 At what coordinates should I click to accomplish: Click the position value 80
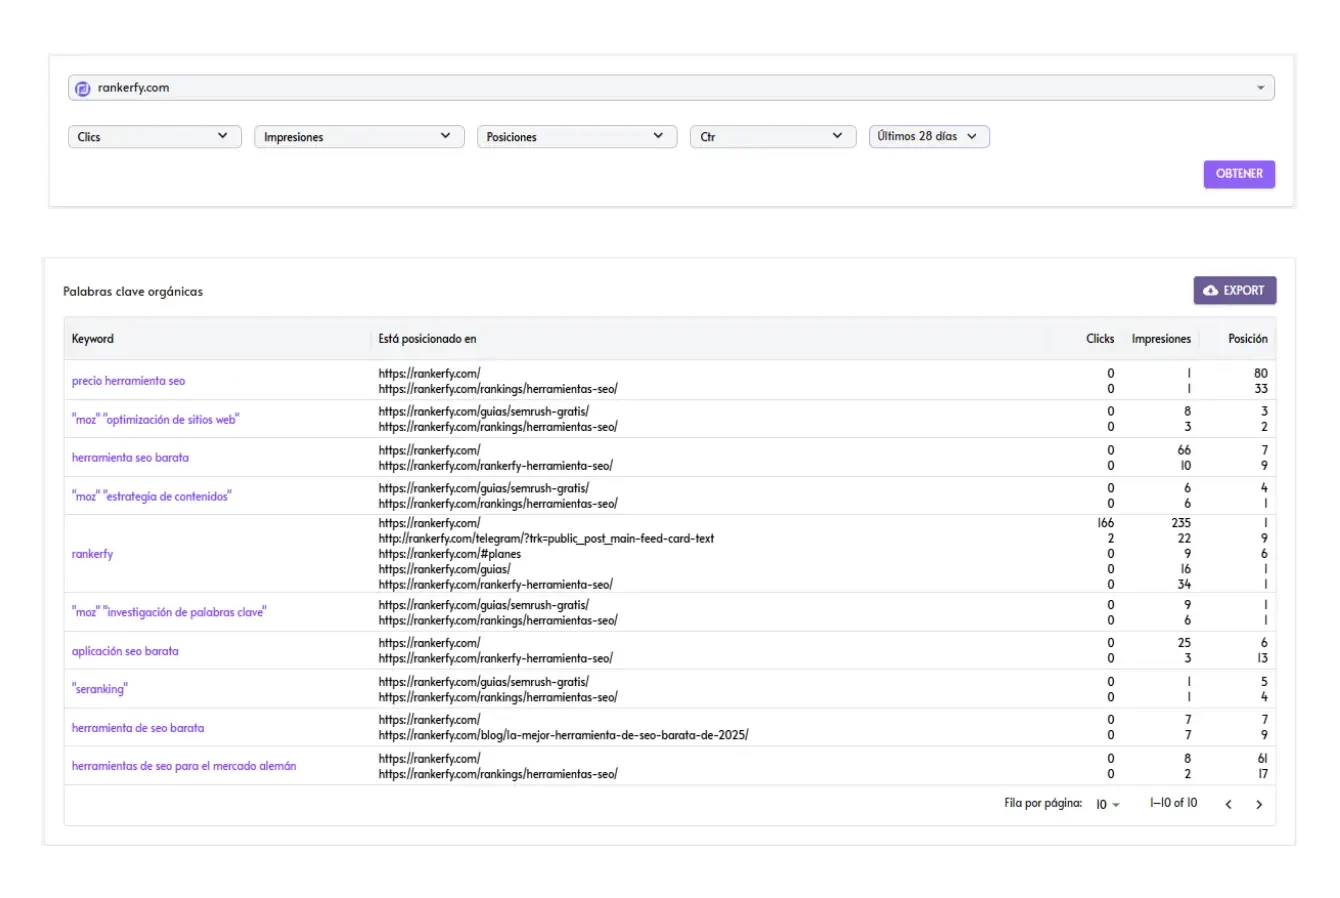click(1260, 373)
